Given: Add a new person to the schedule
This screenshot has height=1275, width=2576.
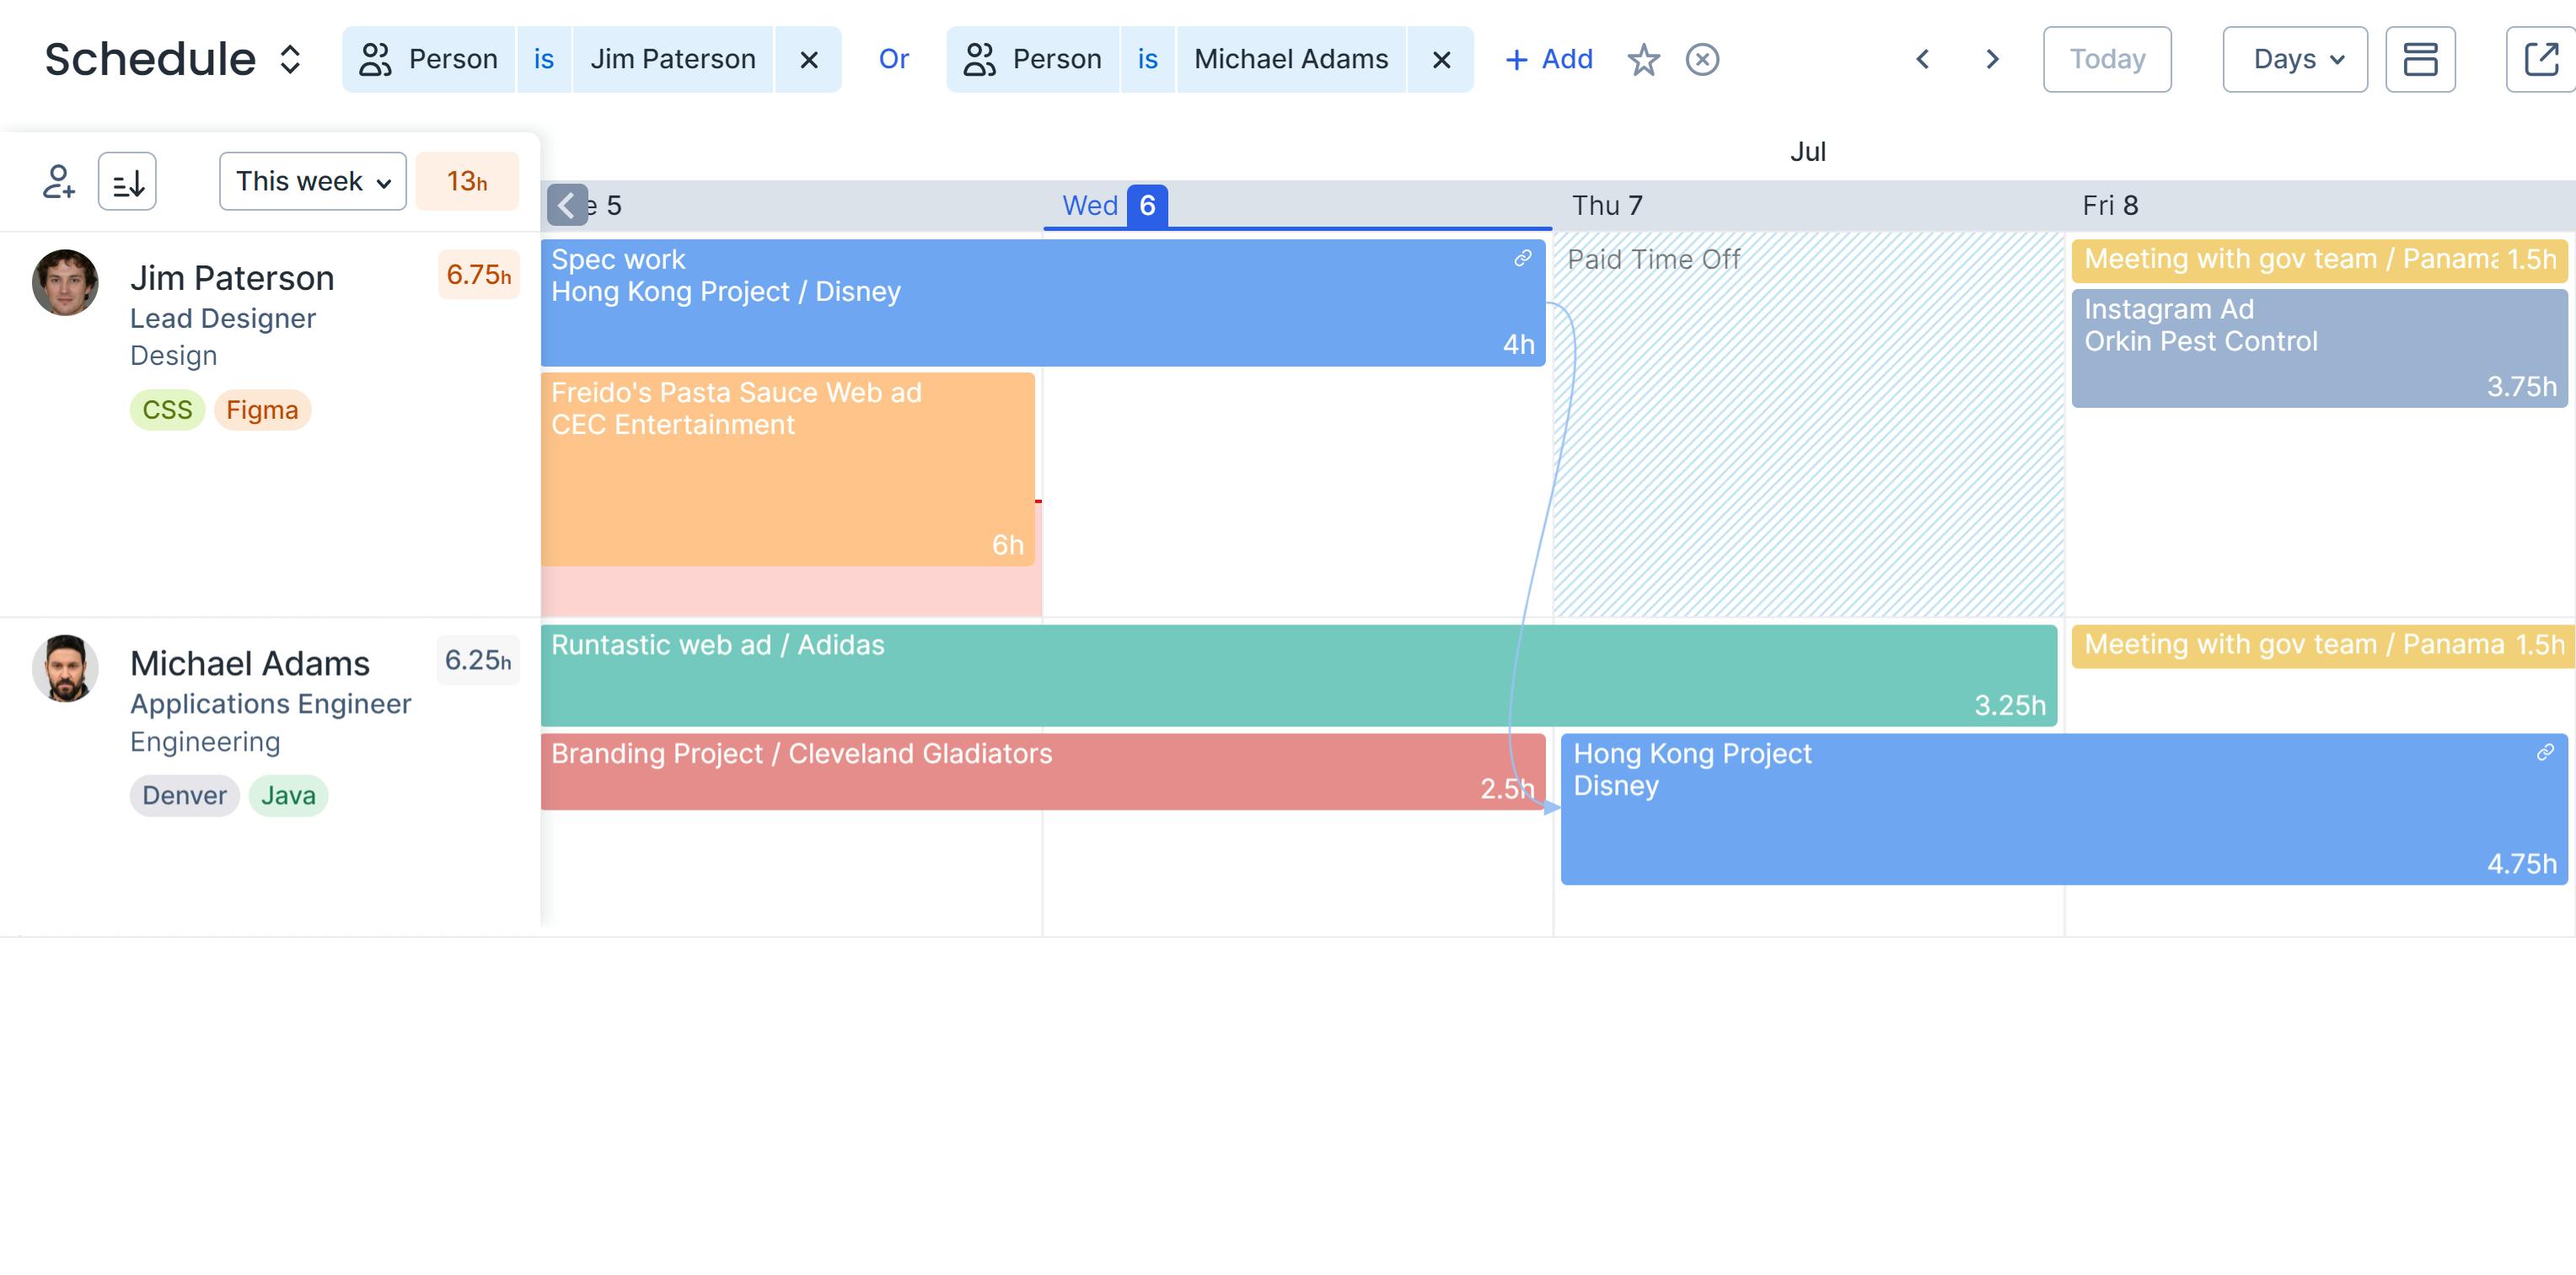Looking at the screenshot, I should 59,181.
